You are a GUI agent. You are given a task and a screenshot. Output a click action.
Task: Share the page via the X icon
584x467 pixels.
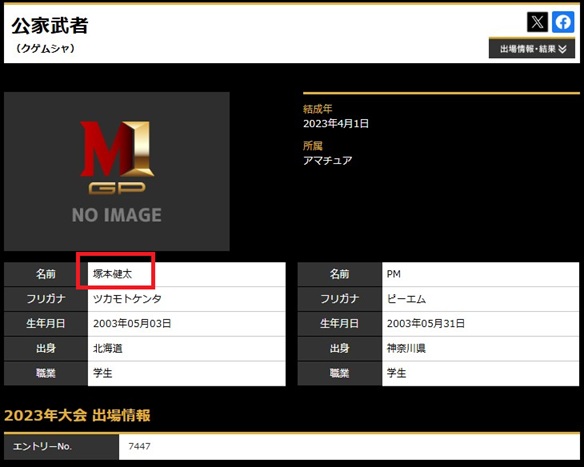coord(537,22)
